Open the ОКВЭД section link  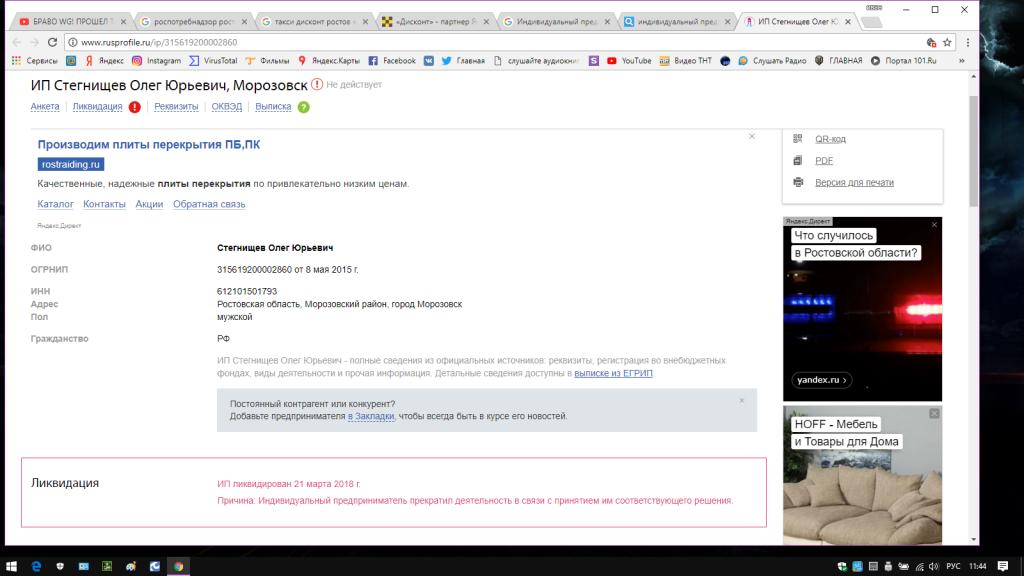[x=227, y=106]
